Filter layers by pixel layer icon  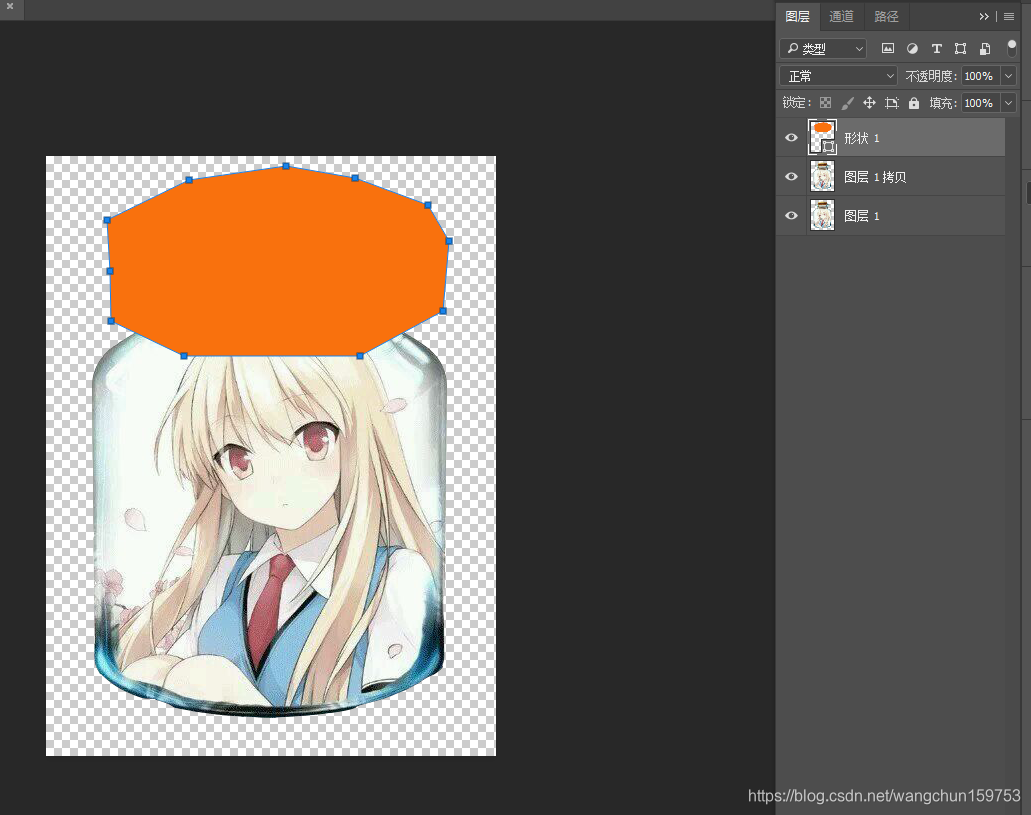pos(888,48)
